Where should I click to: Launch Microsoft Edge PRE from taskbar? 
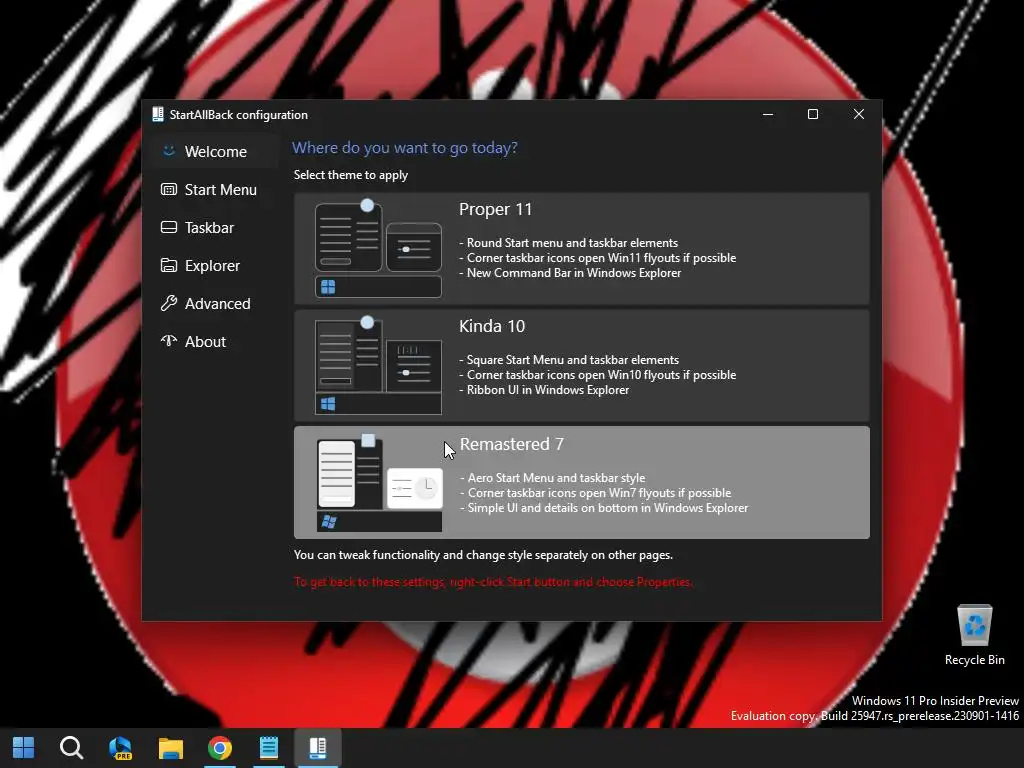121,748
